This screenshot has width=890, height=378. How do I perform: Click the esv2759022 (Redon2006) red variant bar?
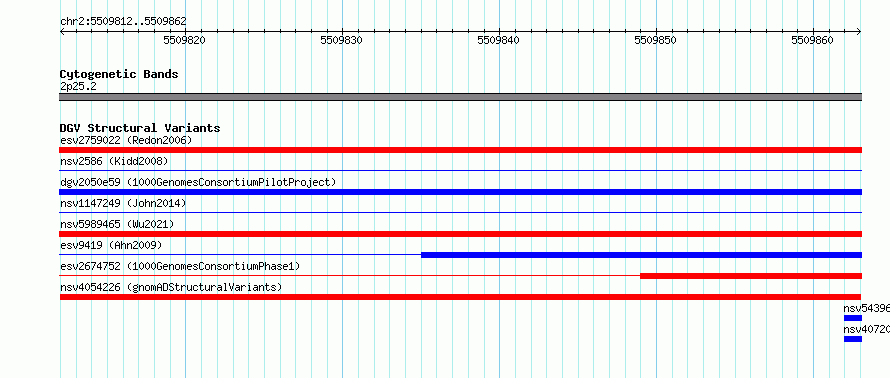tap(460, 150)
